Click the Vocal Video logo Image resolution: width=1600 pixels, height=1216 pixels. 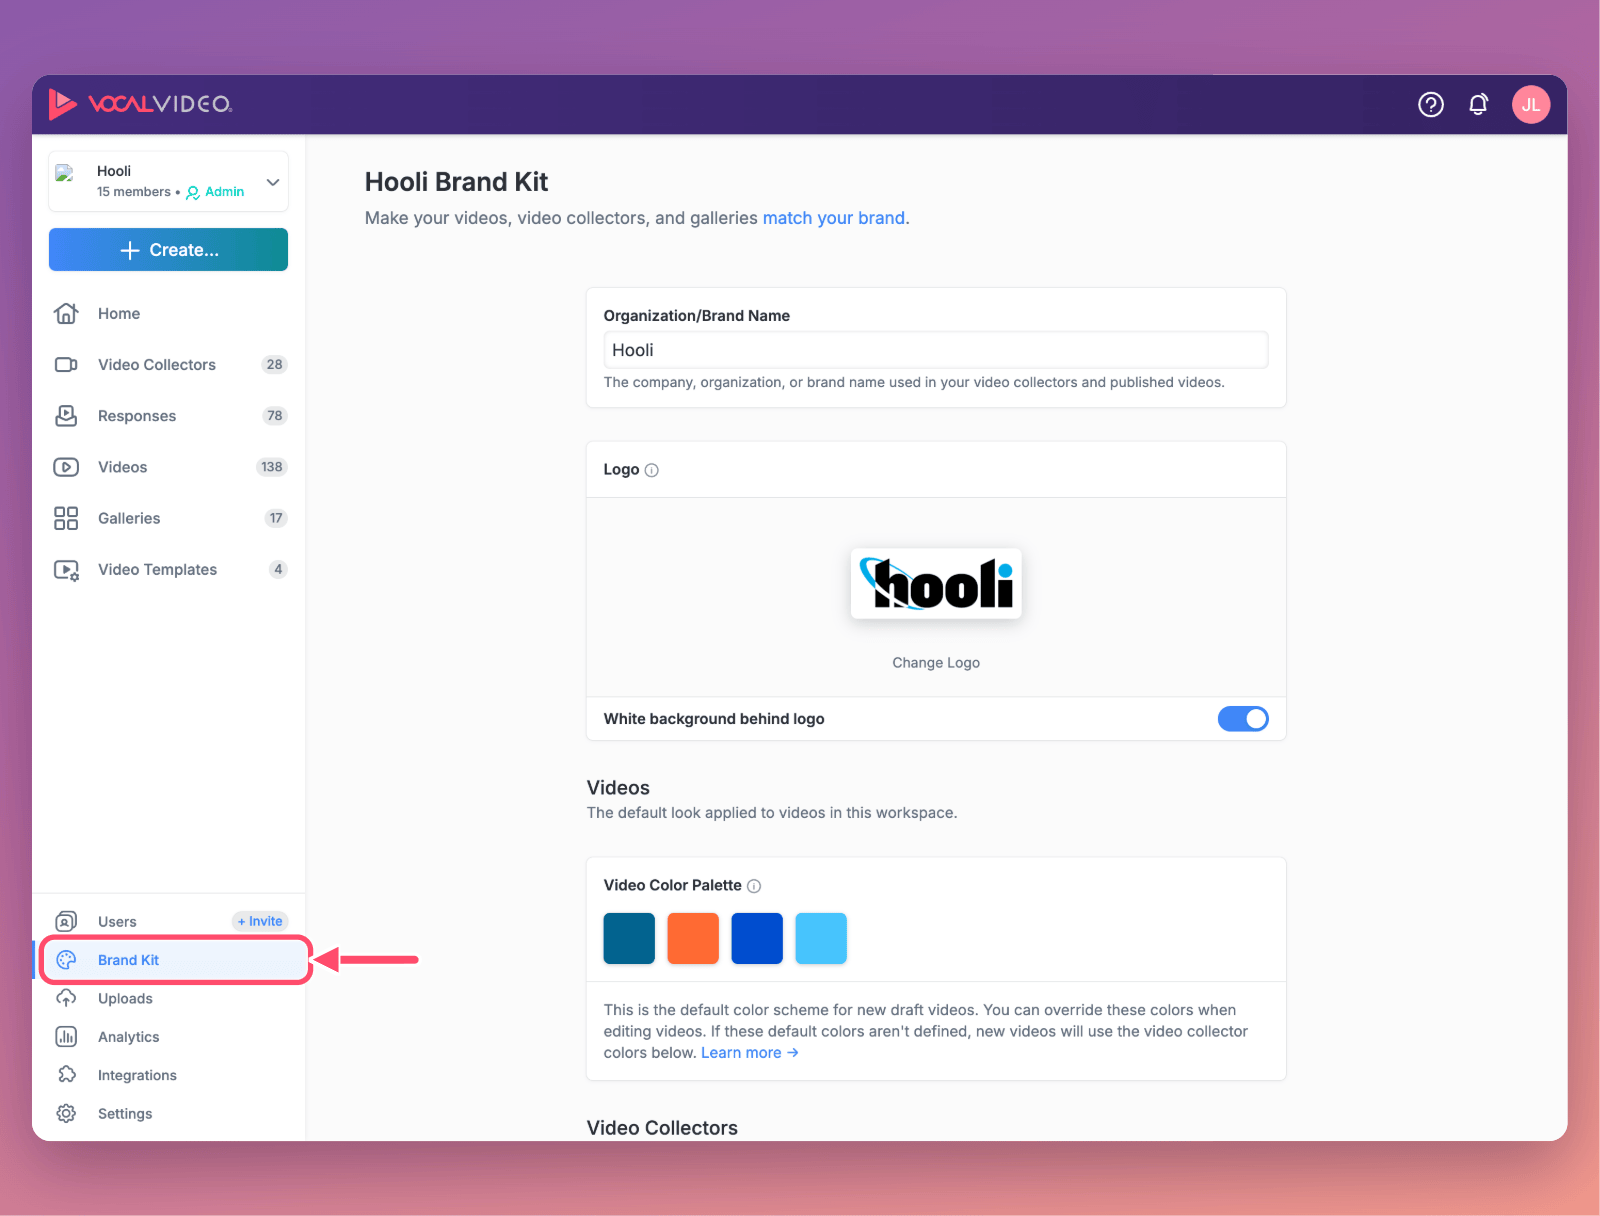tap(140, 104)
